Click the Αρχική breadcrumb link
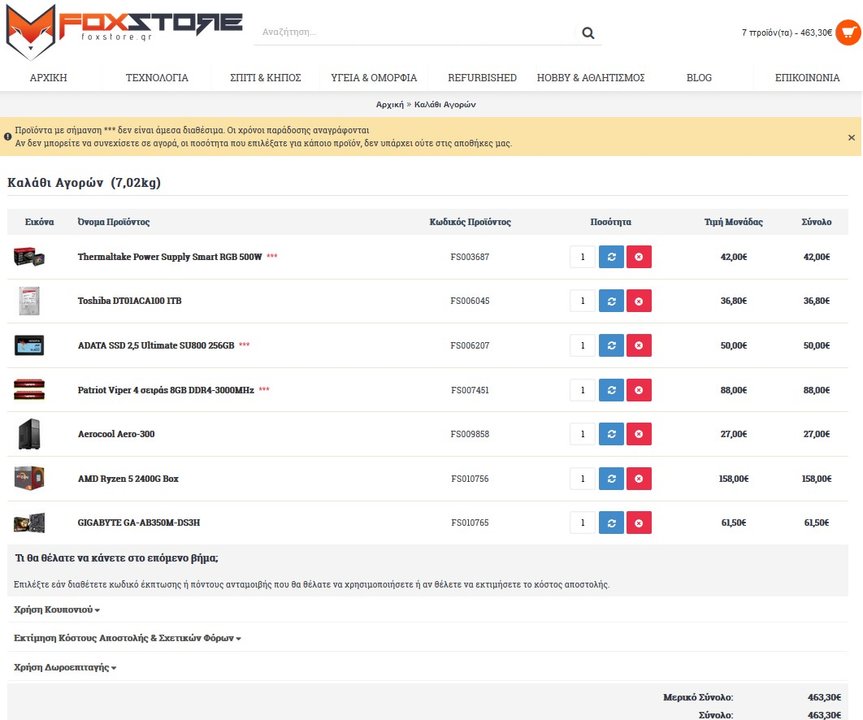 390,105
